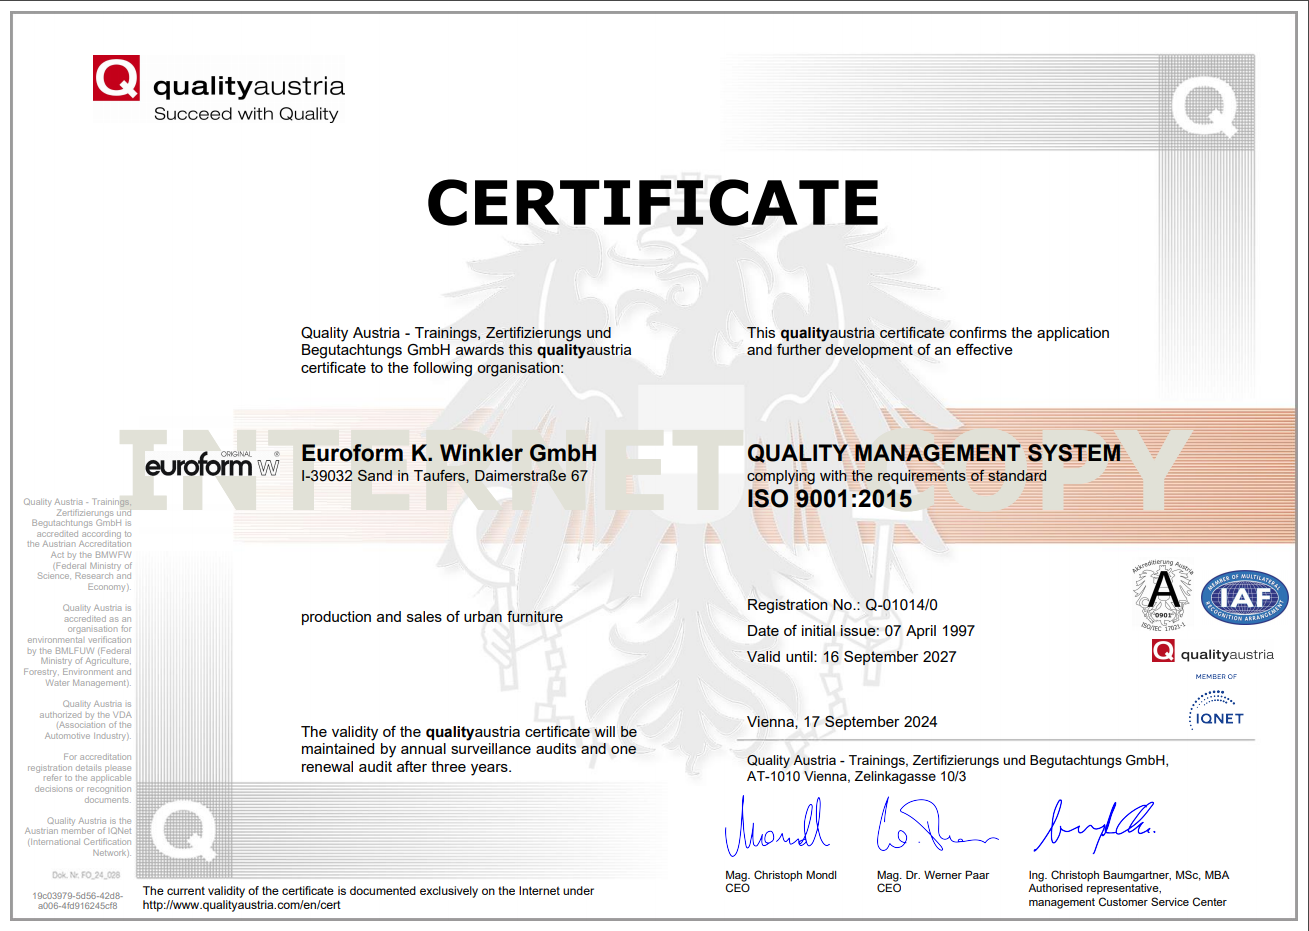
Task: Click the blue IAF member logo
Action: coord(1244,598)
